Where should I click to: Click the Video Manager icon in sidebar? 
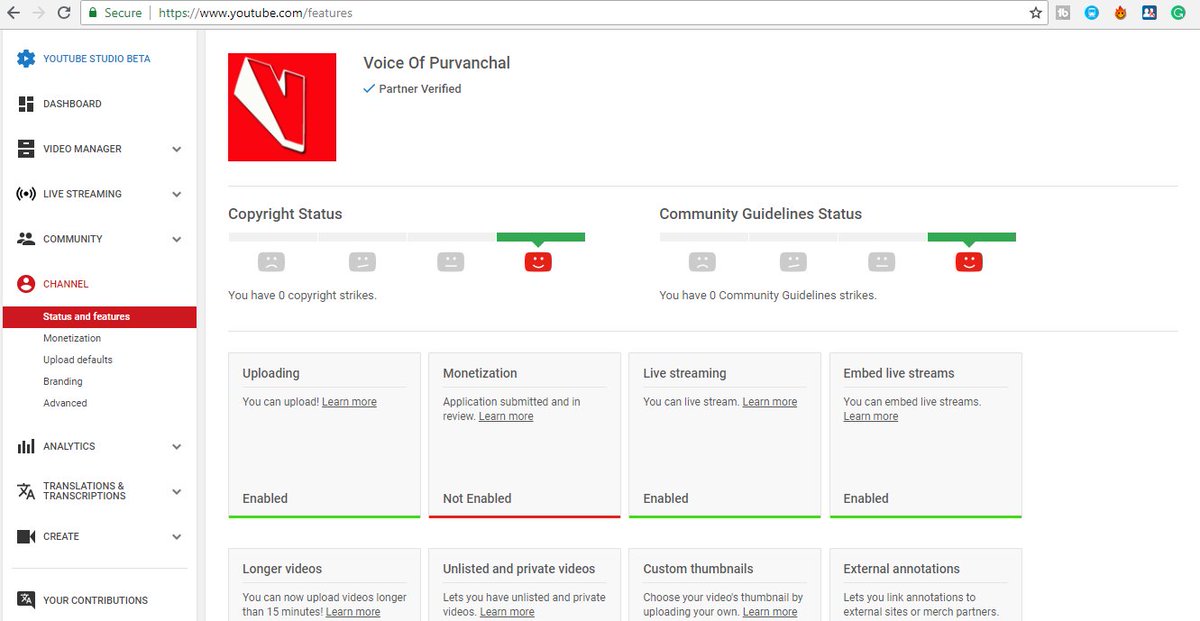(x=26, y=149)
